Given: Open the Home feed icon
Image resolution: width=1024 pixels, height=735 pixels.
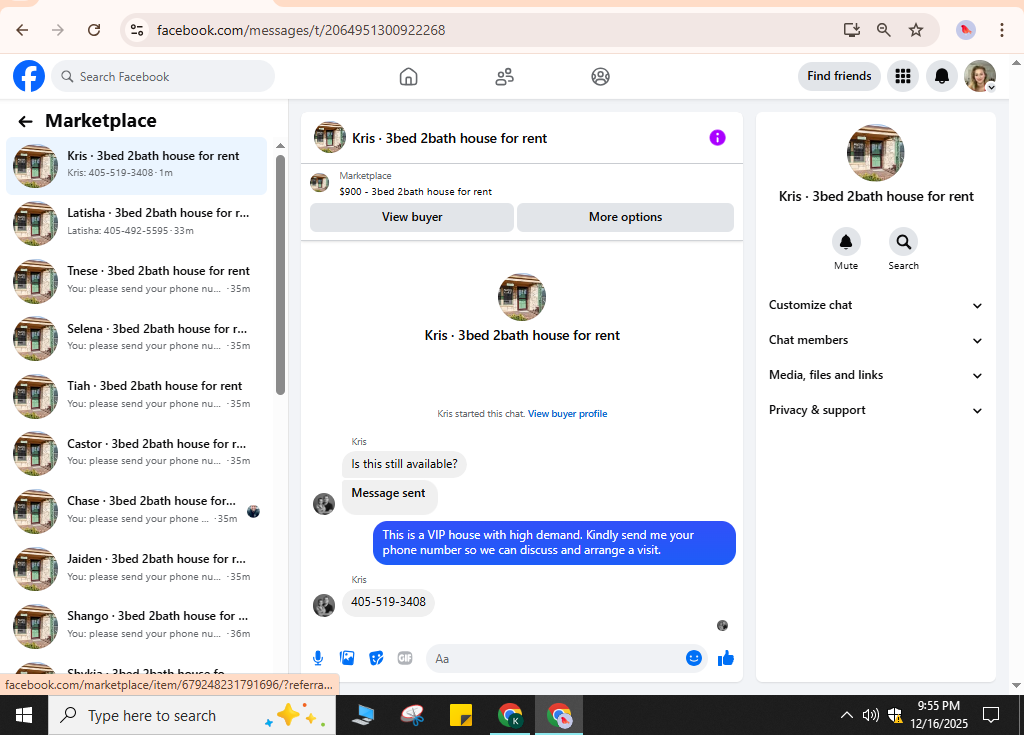Looking at the screenshot, I should coord(408,76).
